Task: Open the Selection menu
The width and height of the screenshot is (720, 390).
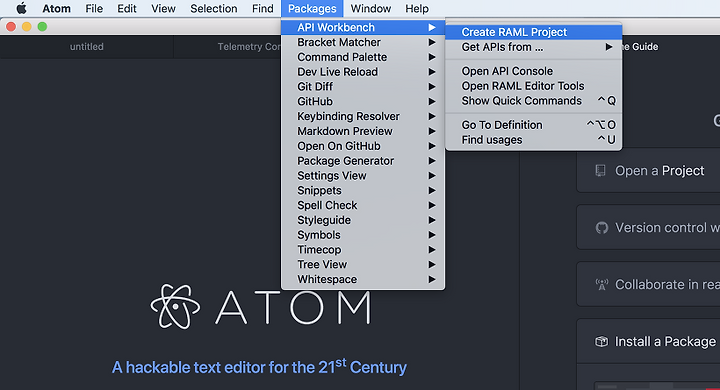Action: pyautogui.click(x=214, y=8)
